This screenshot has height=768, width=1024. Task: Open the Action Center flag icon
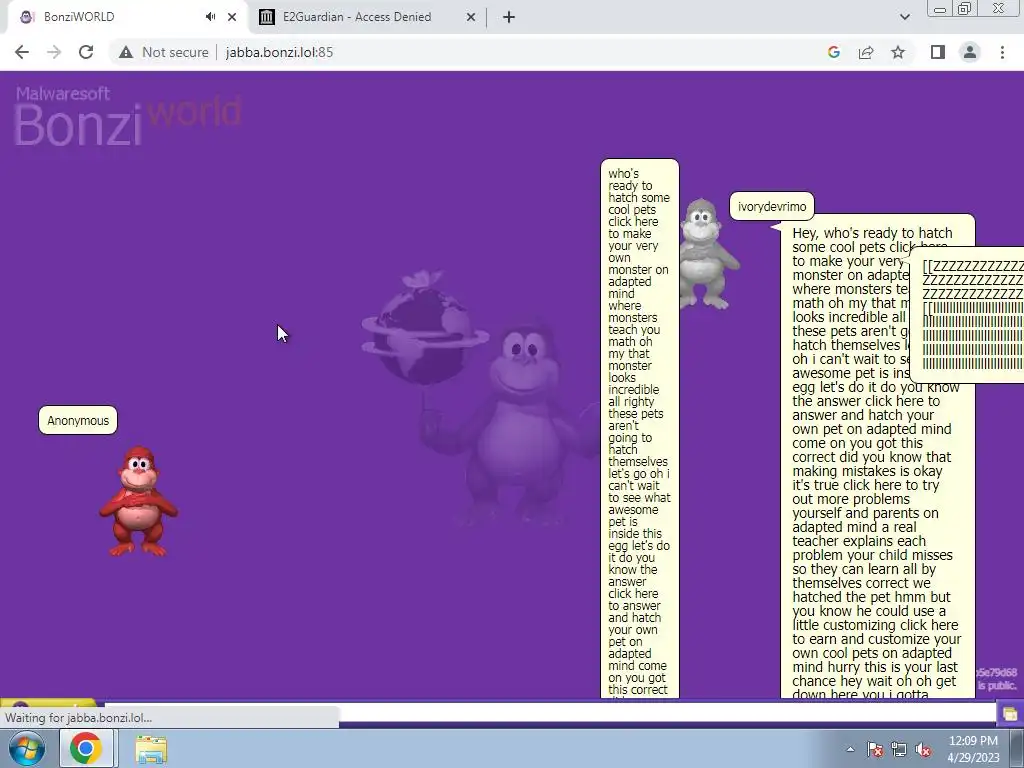point(875,749)
